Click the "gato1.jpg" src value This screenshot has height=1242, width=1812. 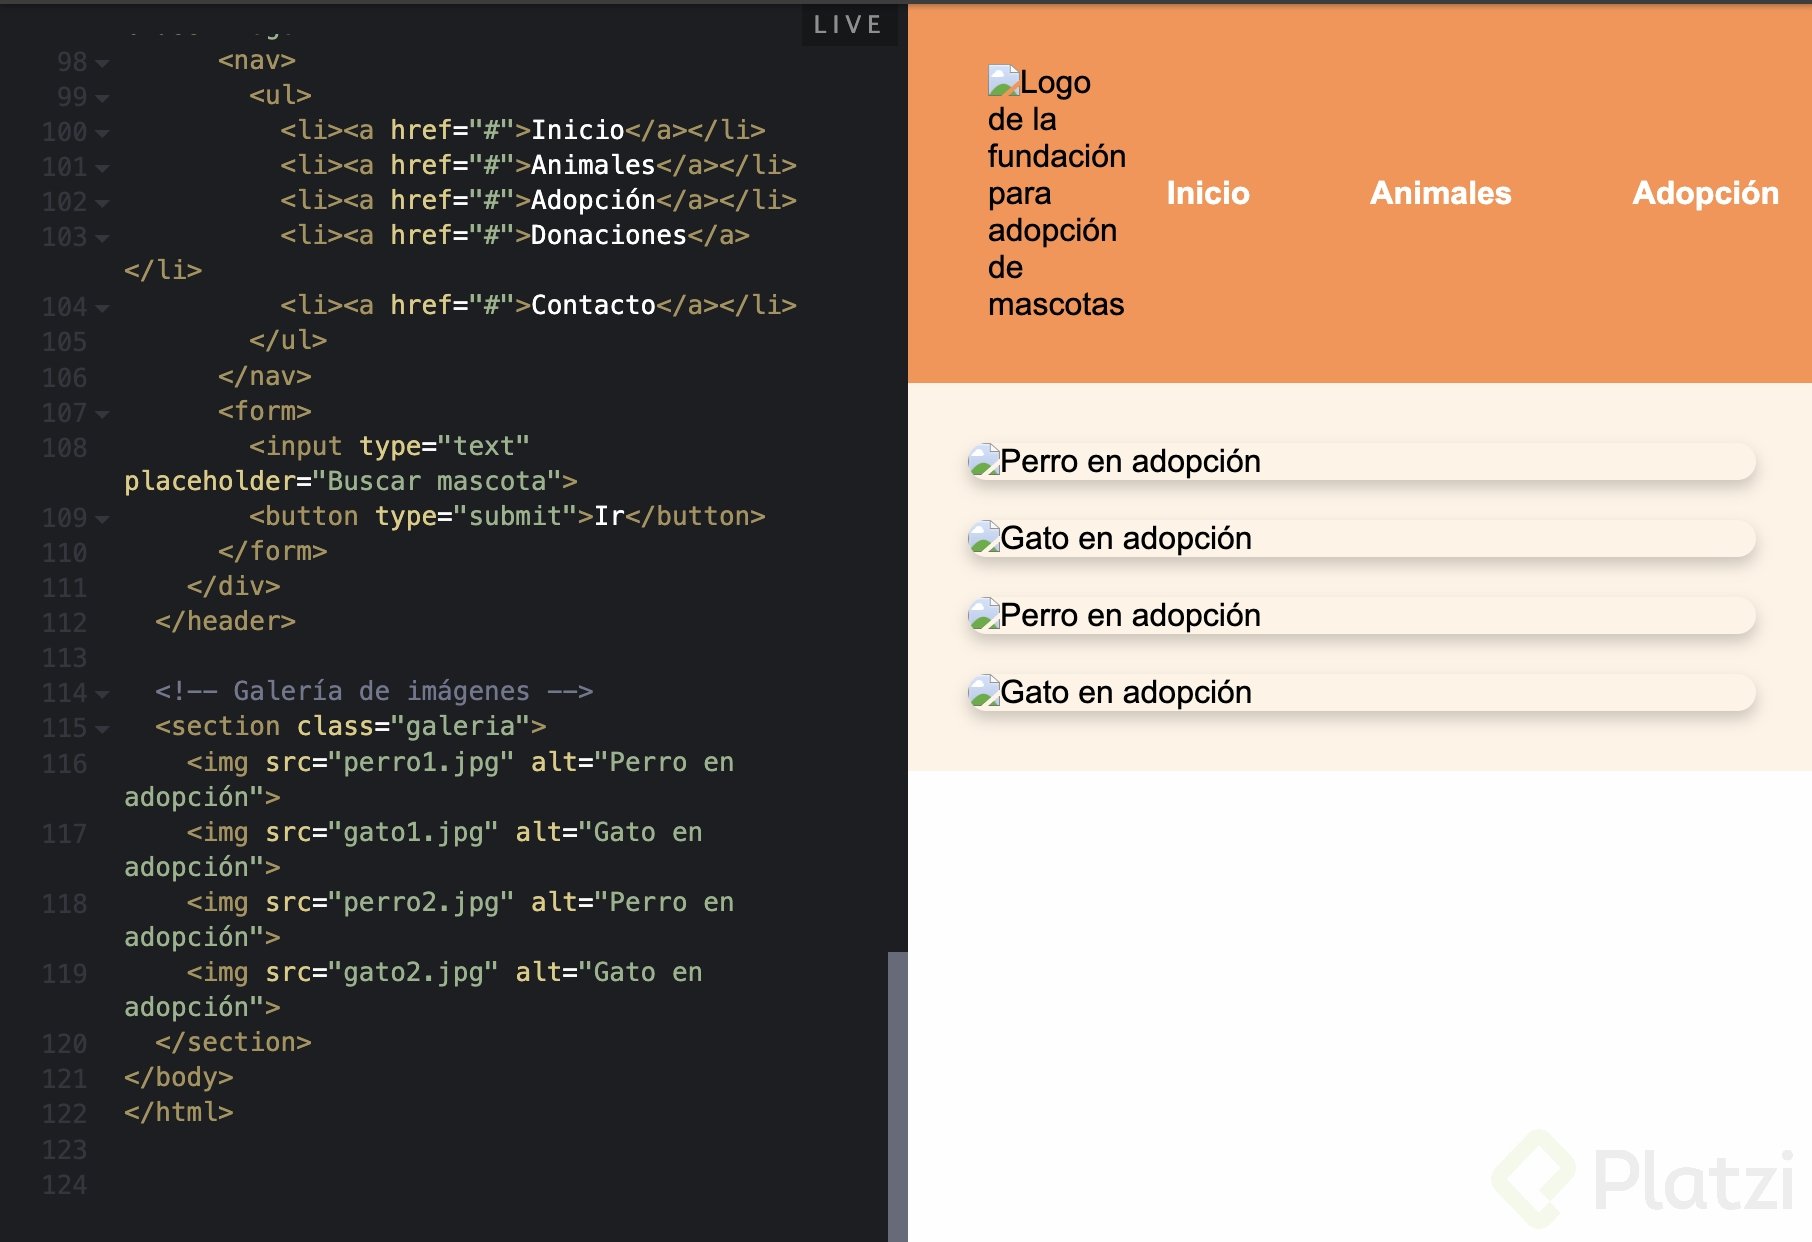pos(413,832)
